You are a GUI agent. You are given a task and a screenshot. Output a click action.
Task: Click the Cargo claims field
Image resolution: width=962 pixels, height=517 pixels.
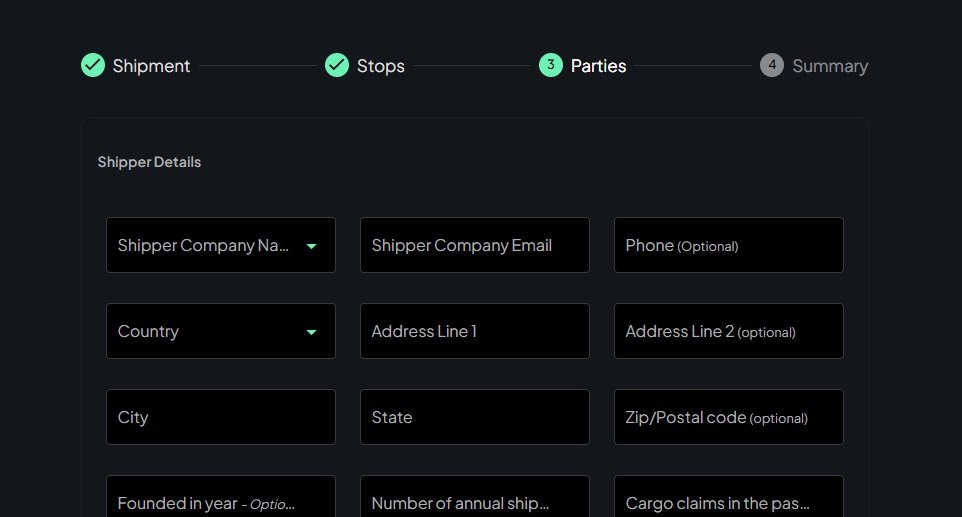(x=729, y=498)
